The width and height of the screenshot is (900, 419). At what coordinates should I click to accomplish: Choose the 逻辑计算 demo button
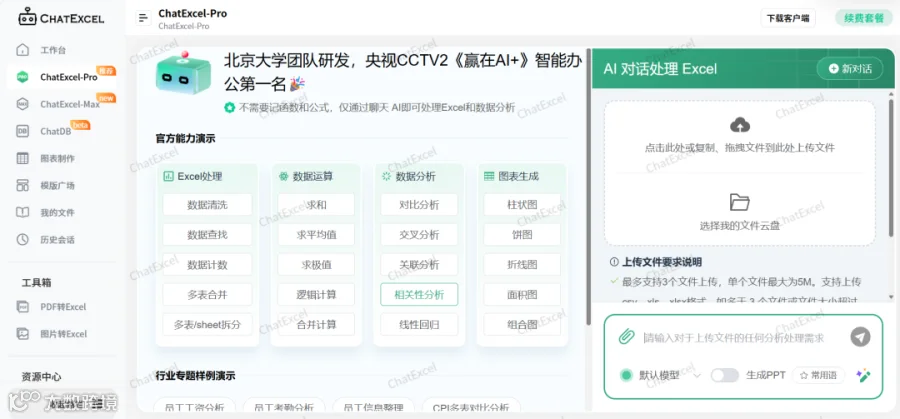coord(316,294)
